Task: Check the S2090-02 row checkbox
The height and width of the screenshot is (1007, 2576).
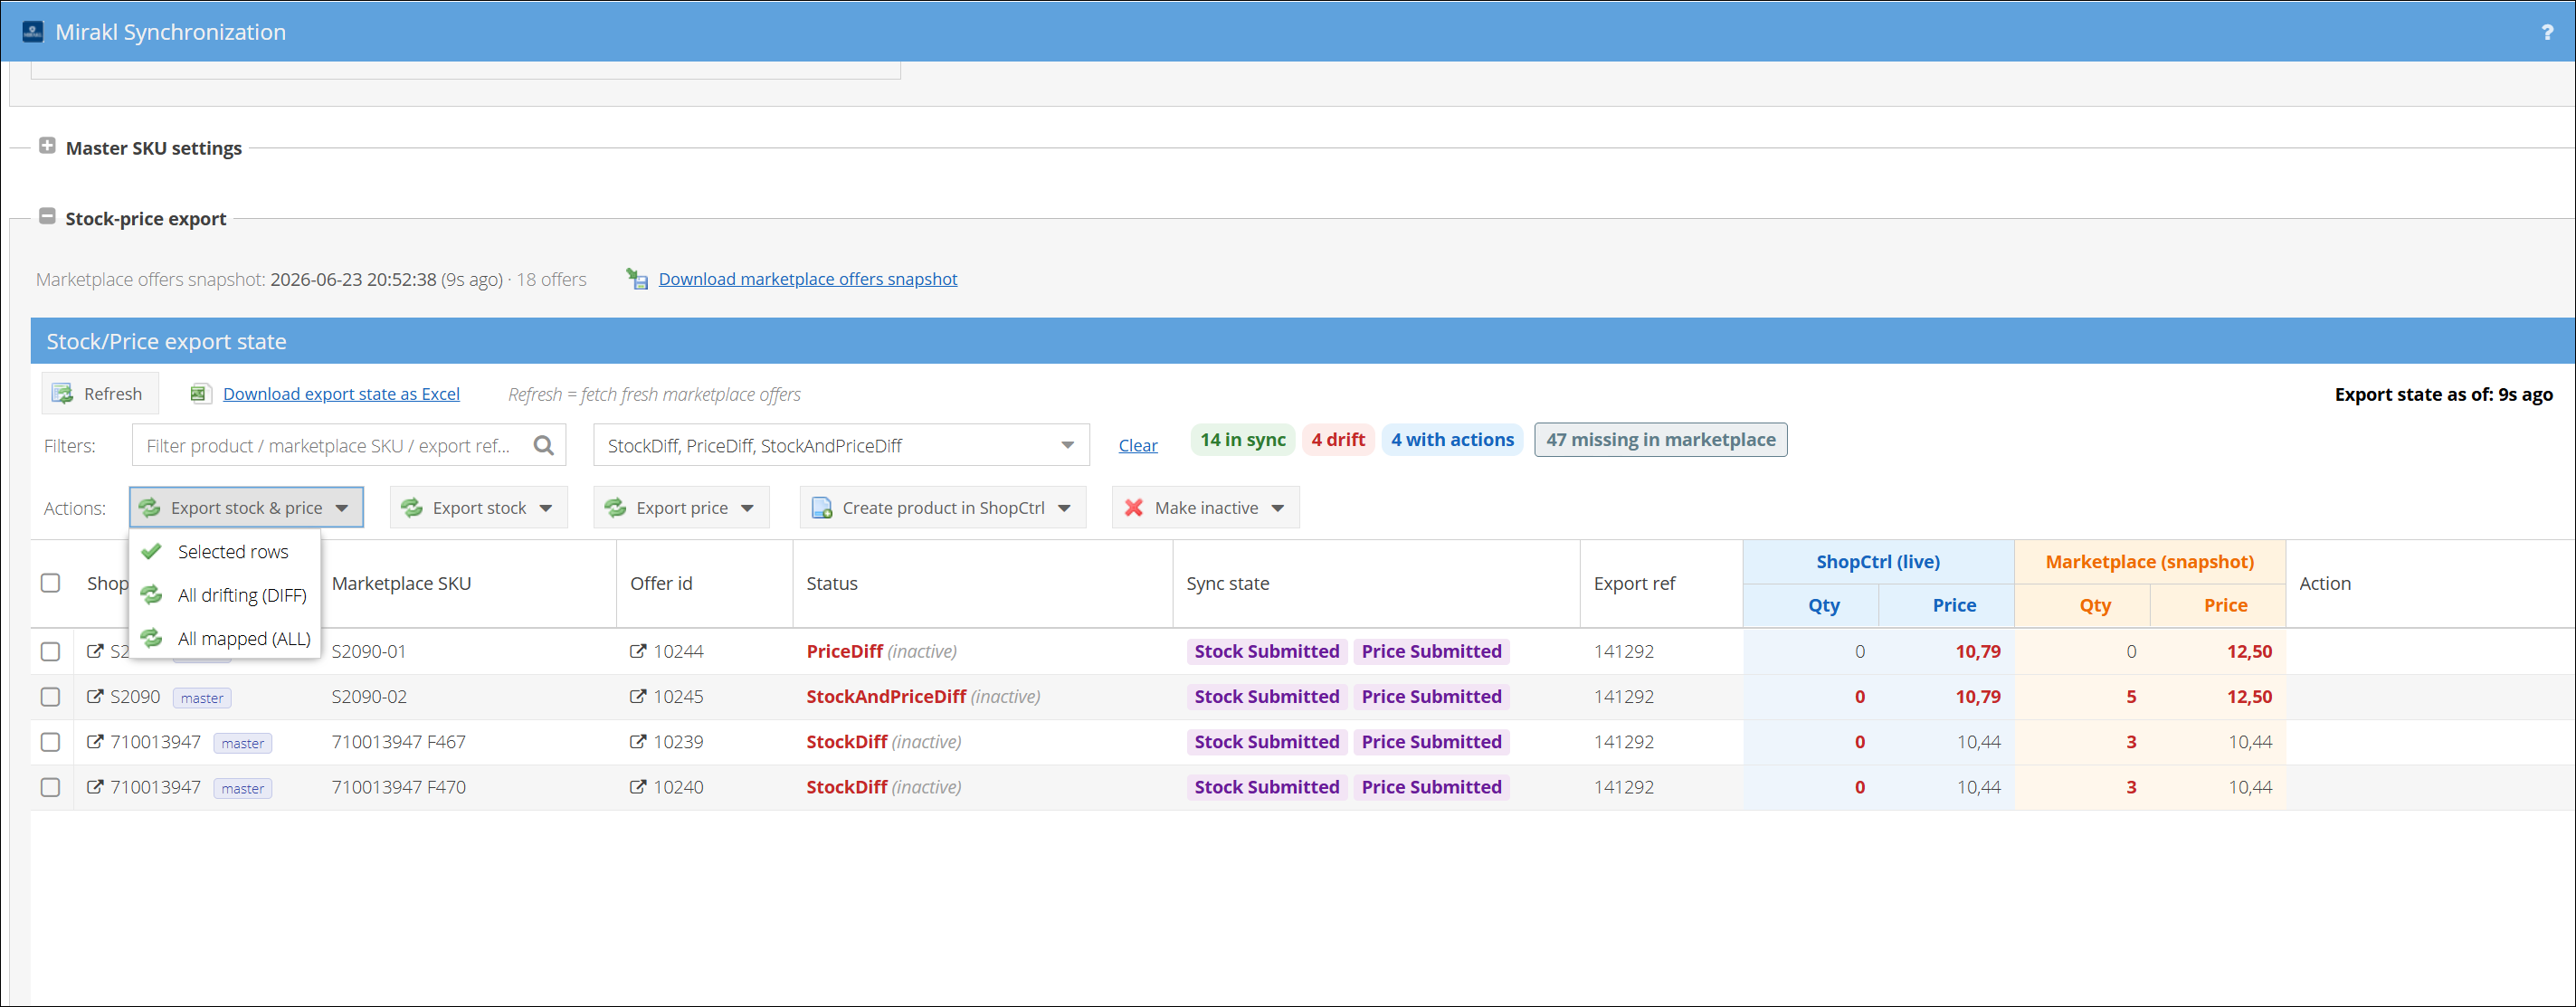Action: tap(50, 697)
